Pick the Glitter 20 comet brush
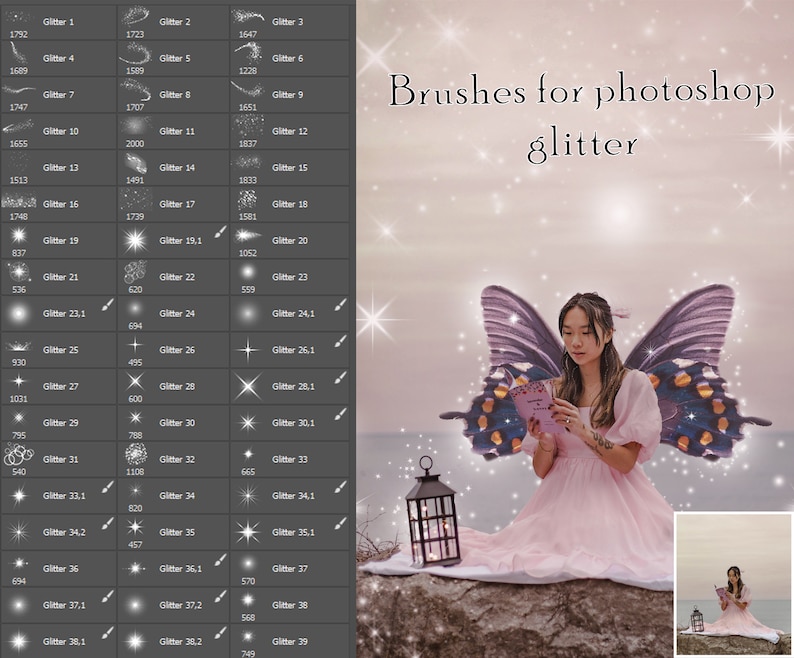Image resolution: width=794 pixels, height=658 pixels. [290, 241]
